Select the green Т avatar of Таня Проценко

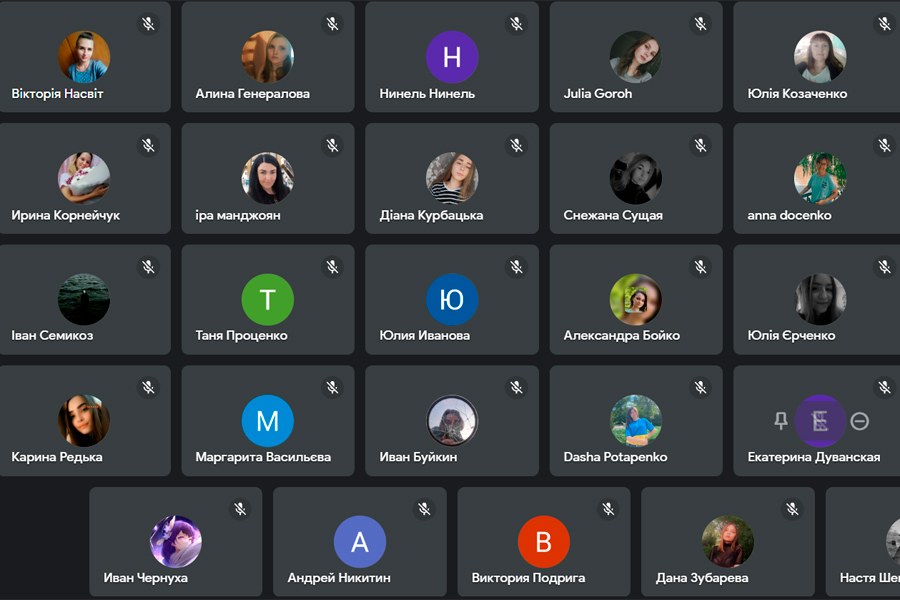(267, 300)
